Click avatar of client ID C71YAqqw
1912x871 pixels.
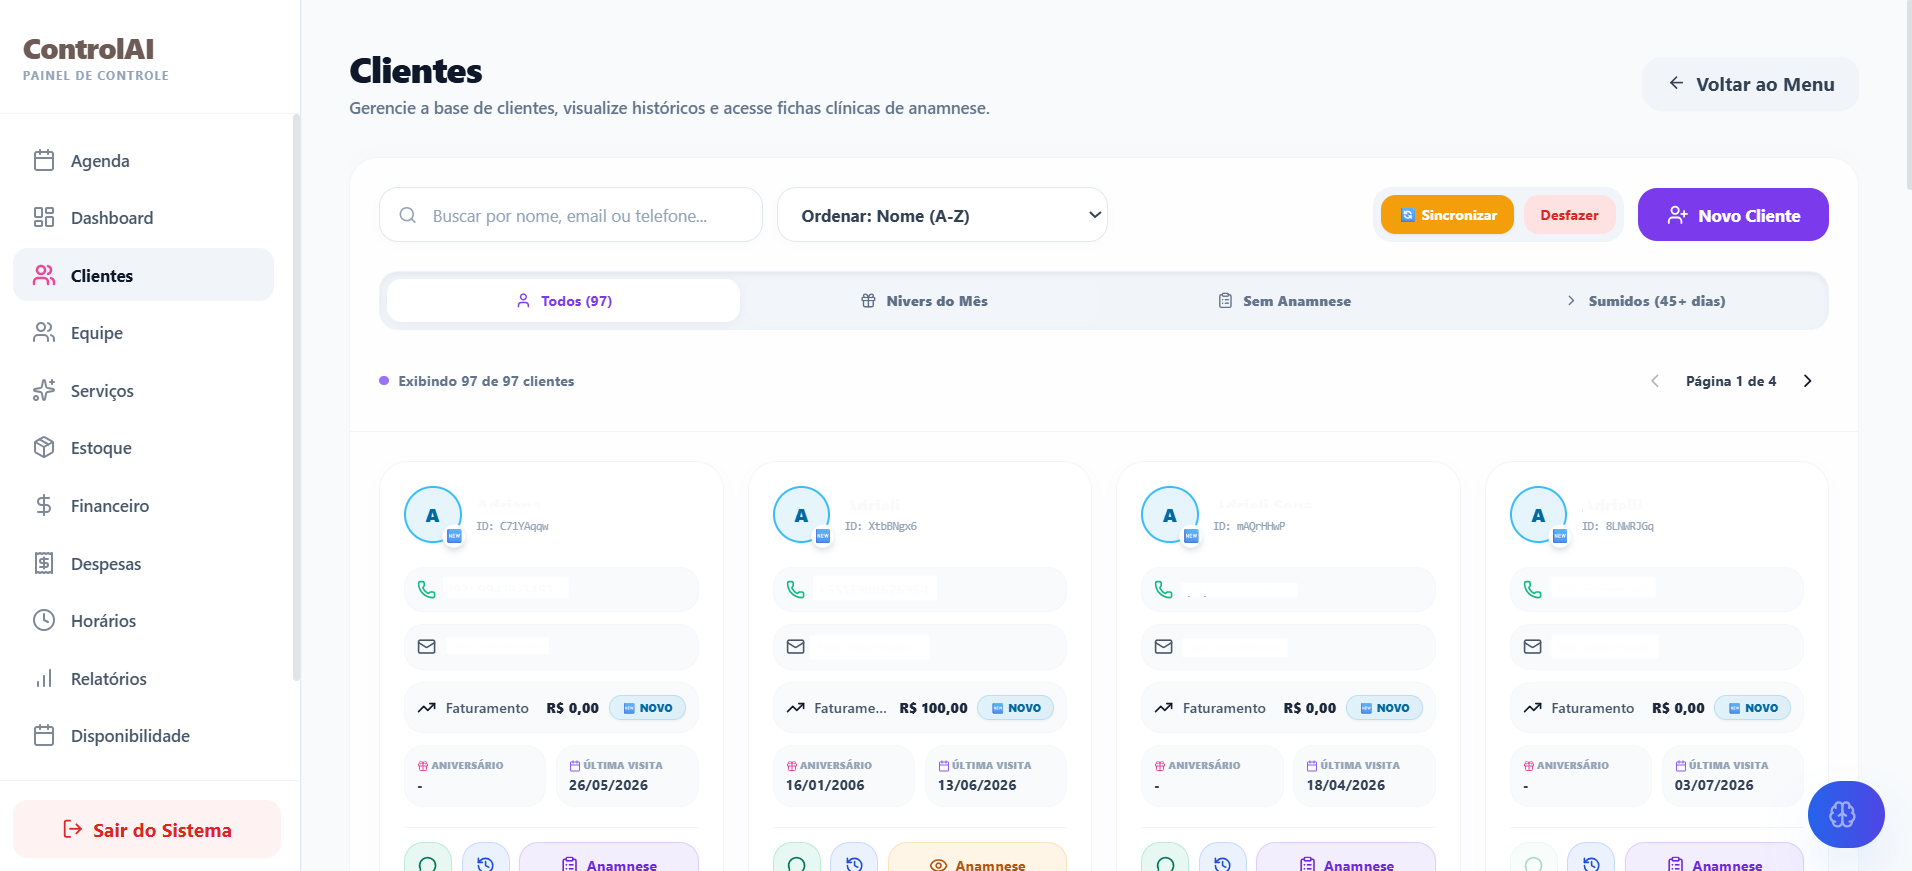pos(433,515)
